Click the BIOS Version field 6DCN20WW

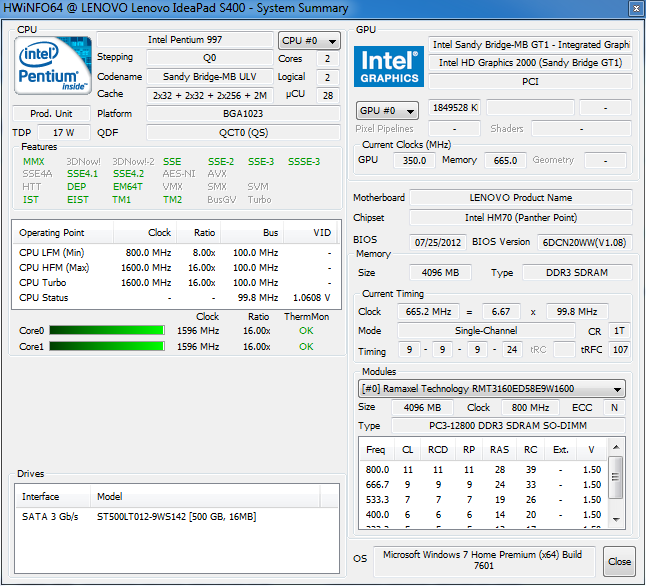coord(584,241)
